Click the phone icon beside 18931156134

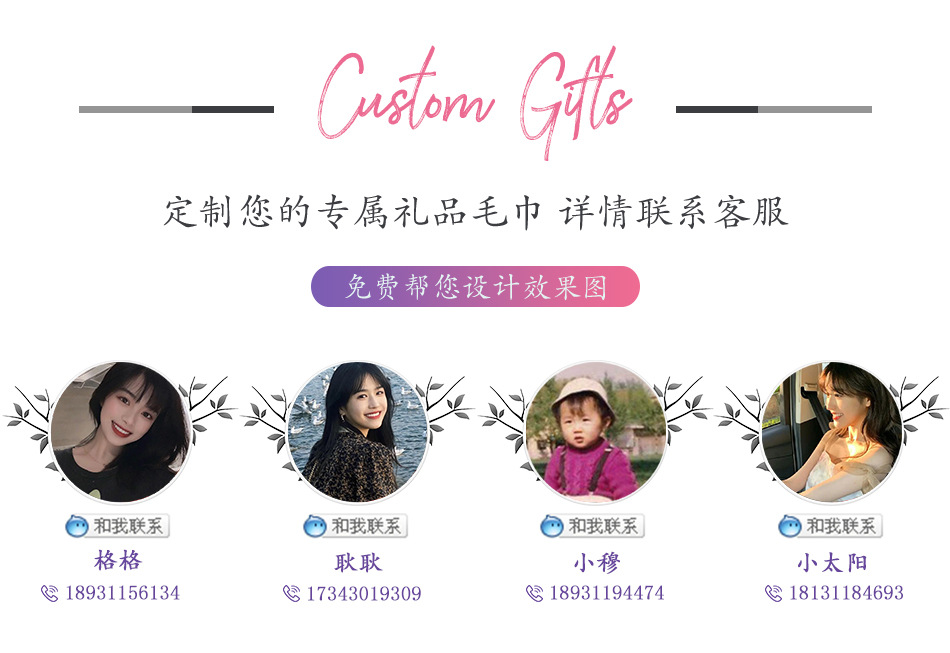point(50,593)
